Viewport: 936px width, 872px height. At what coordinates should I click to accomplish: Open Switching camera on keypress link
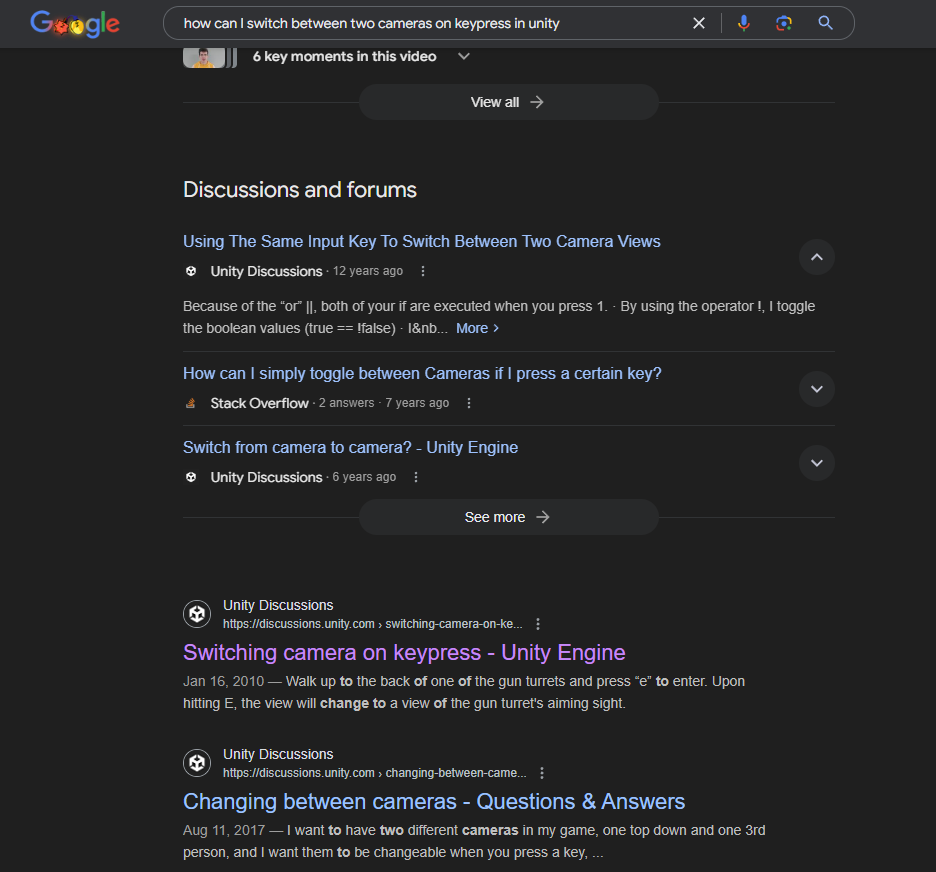404,652
